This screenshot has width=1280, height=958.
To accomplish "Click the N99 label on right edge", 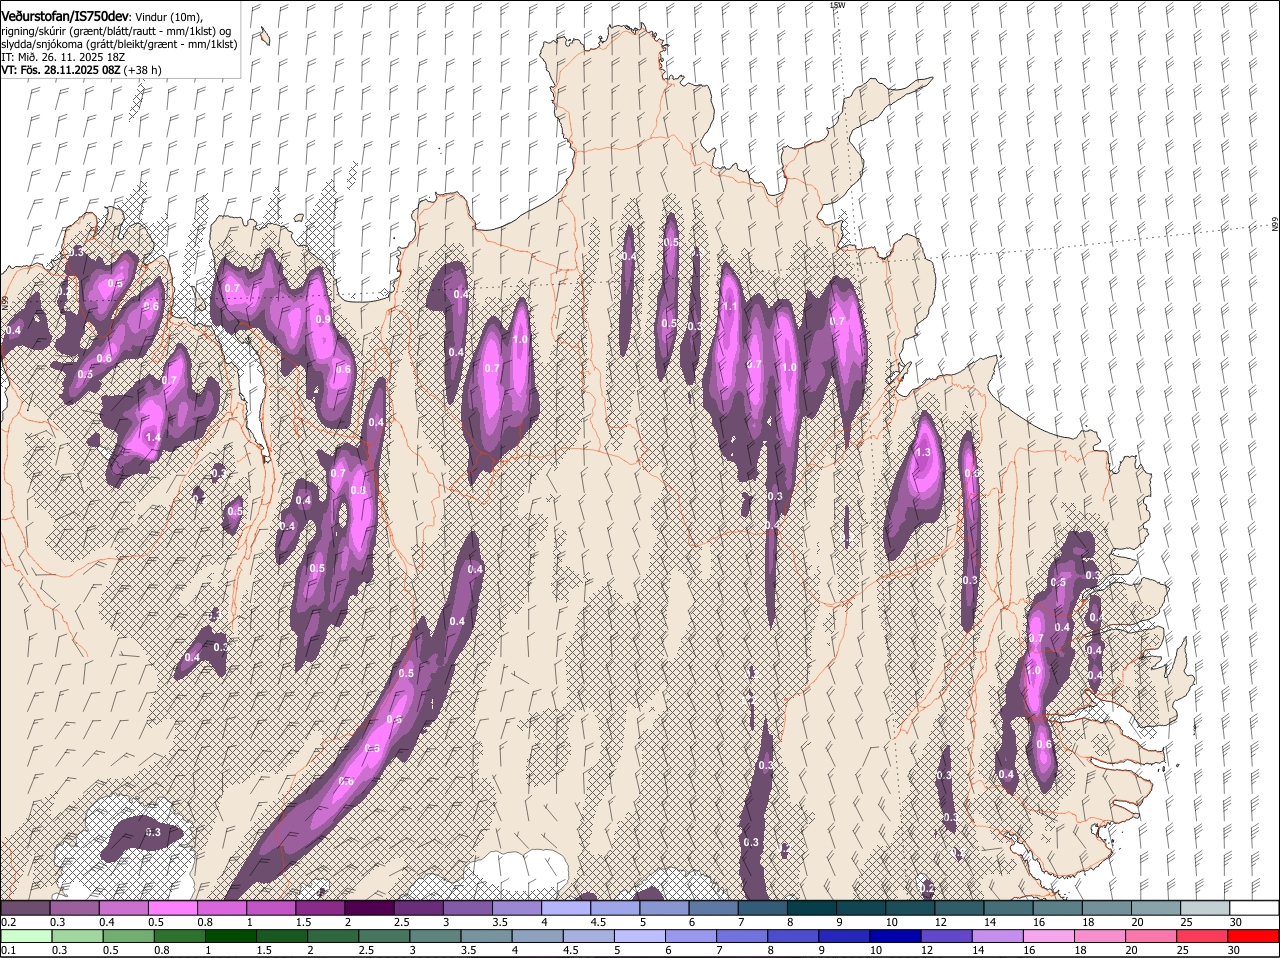I will [1274, 225].
